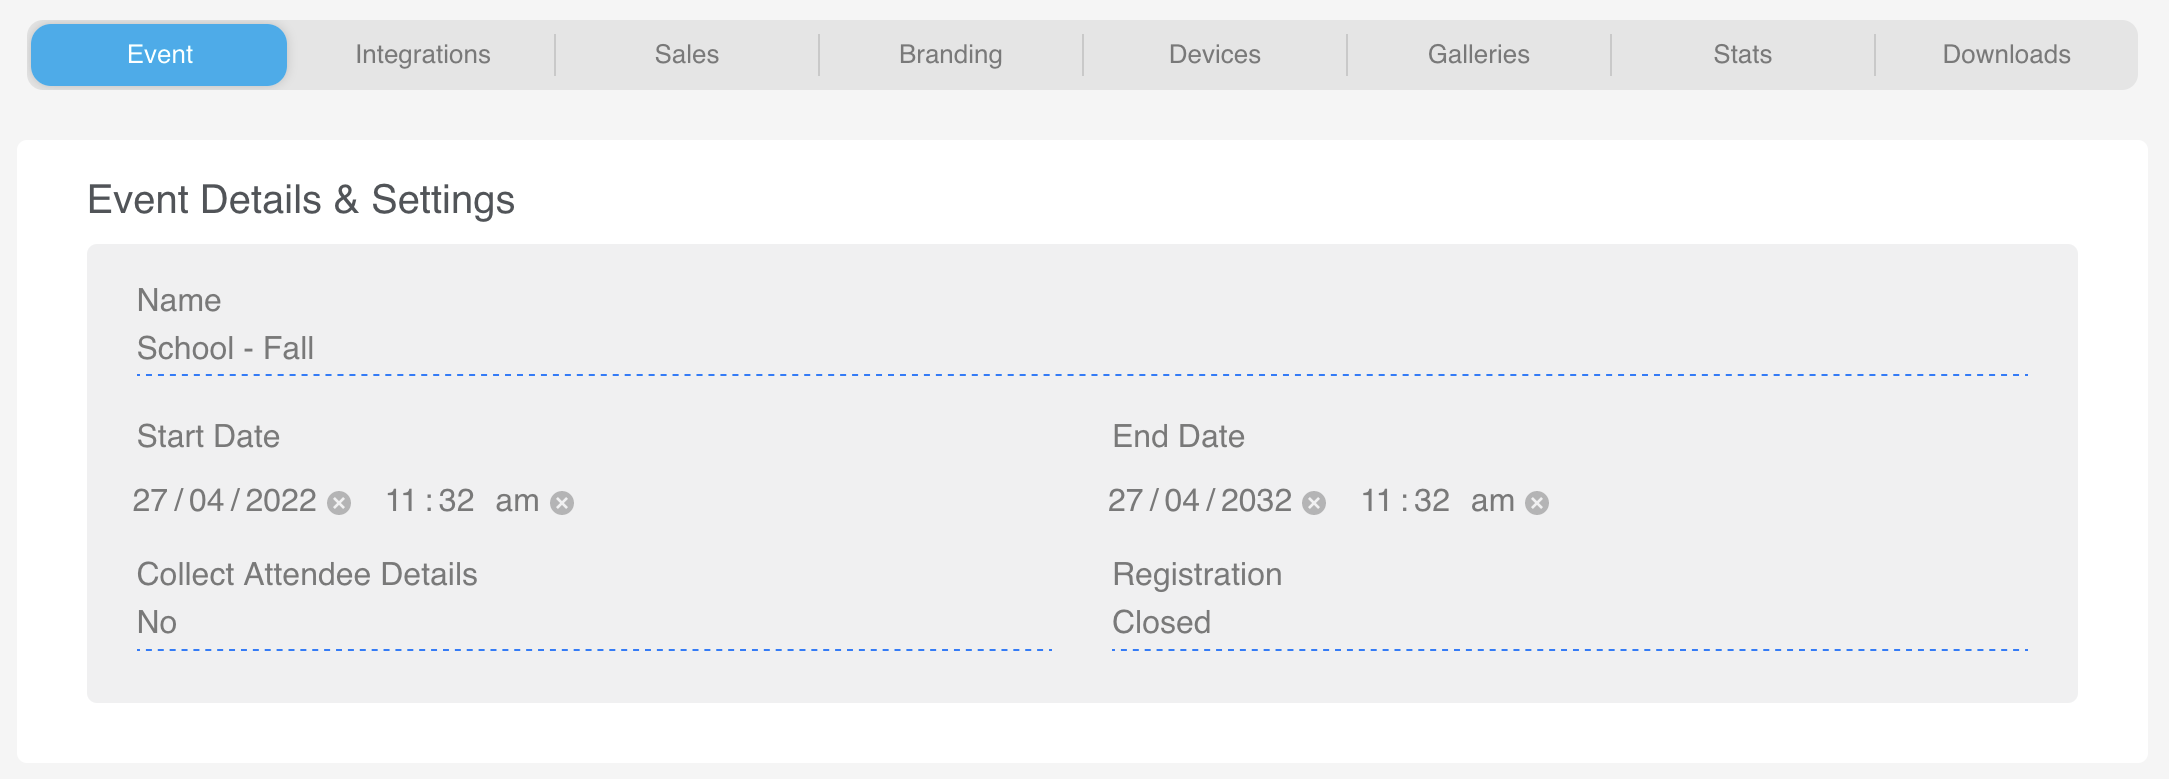This screenshot has height=779, width=2169.
Task: View the Stats tab
Action: click(x=1743, y=55)
